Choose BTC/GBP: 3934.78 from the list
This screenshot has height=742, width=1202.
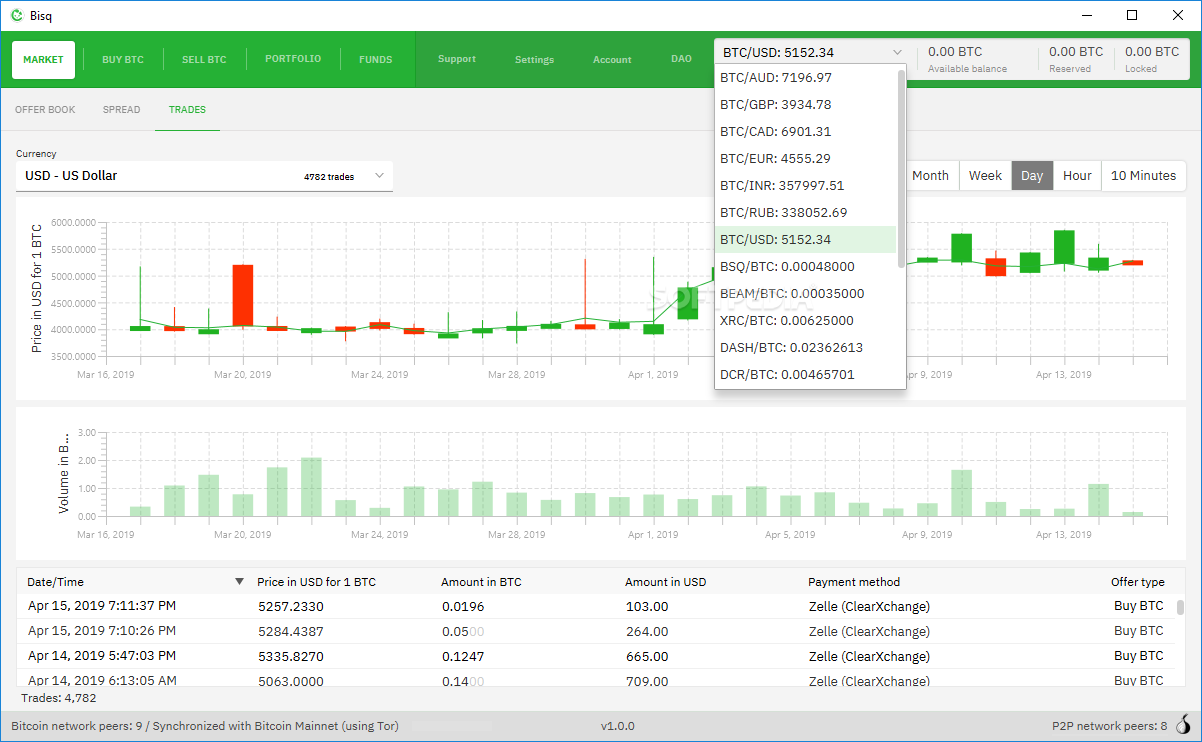pos(806,104)
